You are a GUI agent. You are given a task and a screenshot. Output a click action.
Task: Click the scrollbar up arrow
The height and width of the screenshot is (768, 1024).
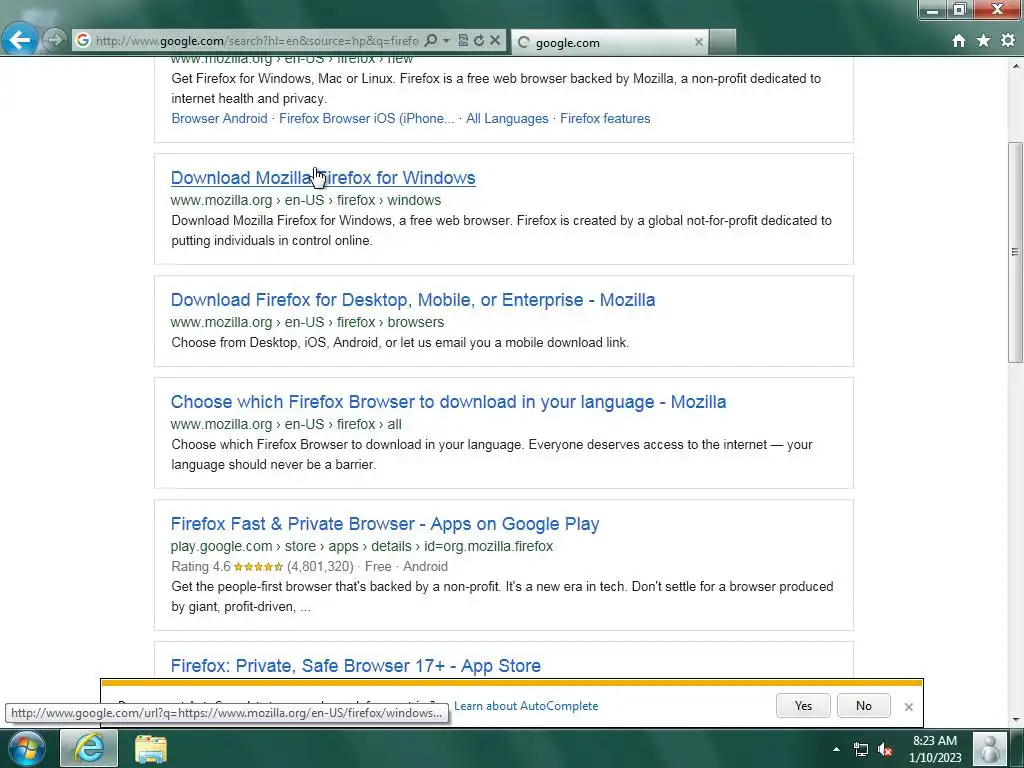coord(1015,66)
